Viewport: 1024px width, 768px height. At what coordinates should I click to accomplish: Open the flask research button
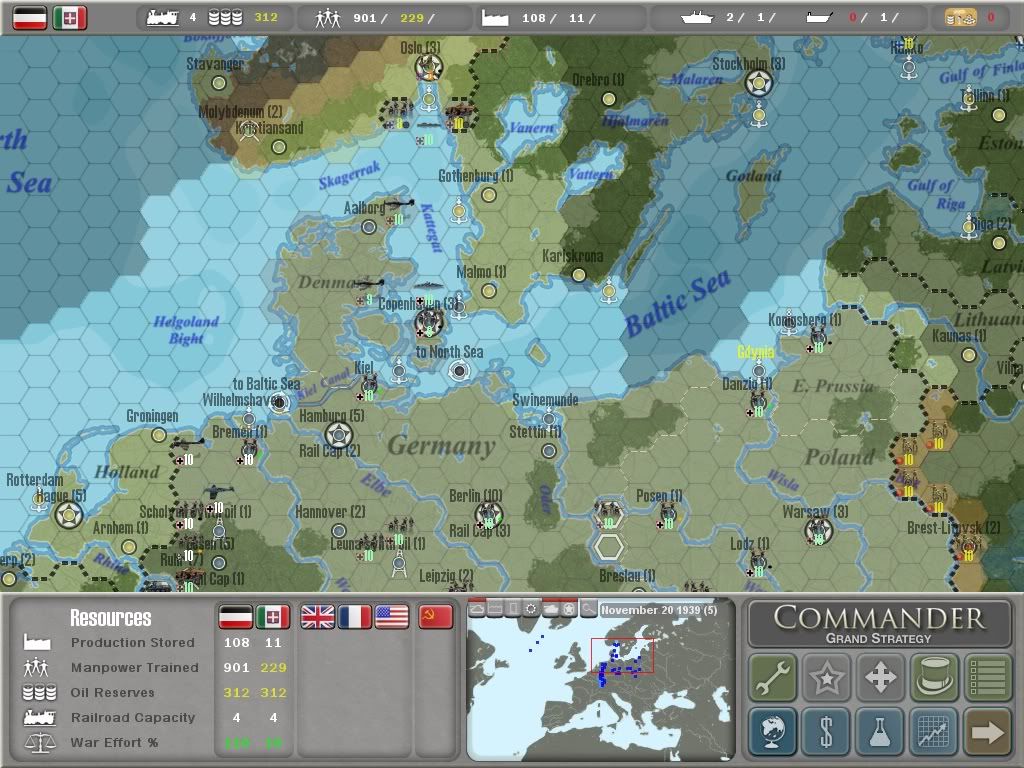click(x=880, y=731)
